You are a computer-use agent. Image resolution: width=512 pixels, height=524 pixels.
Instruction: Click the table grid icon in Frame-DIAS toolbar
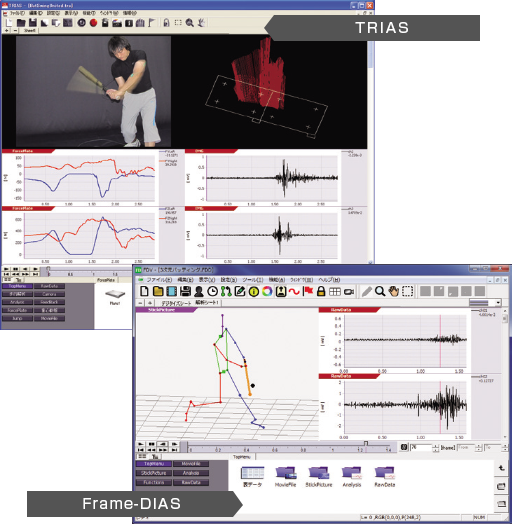335,292
